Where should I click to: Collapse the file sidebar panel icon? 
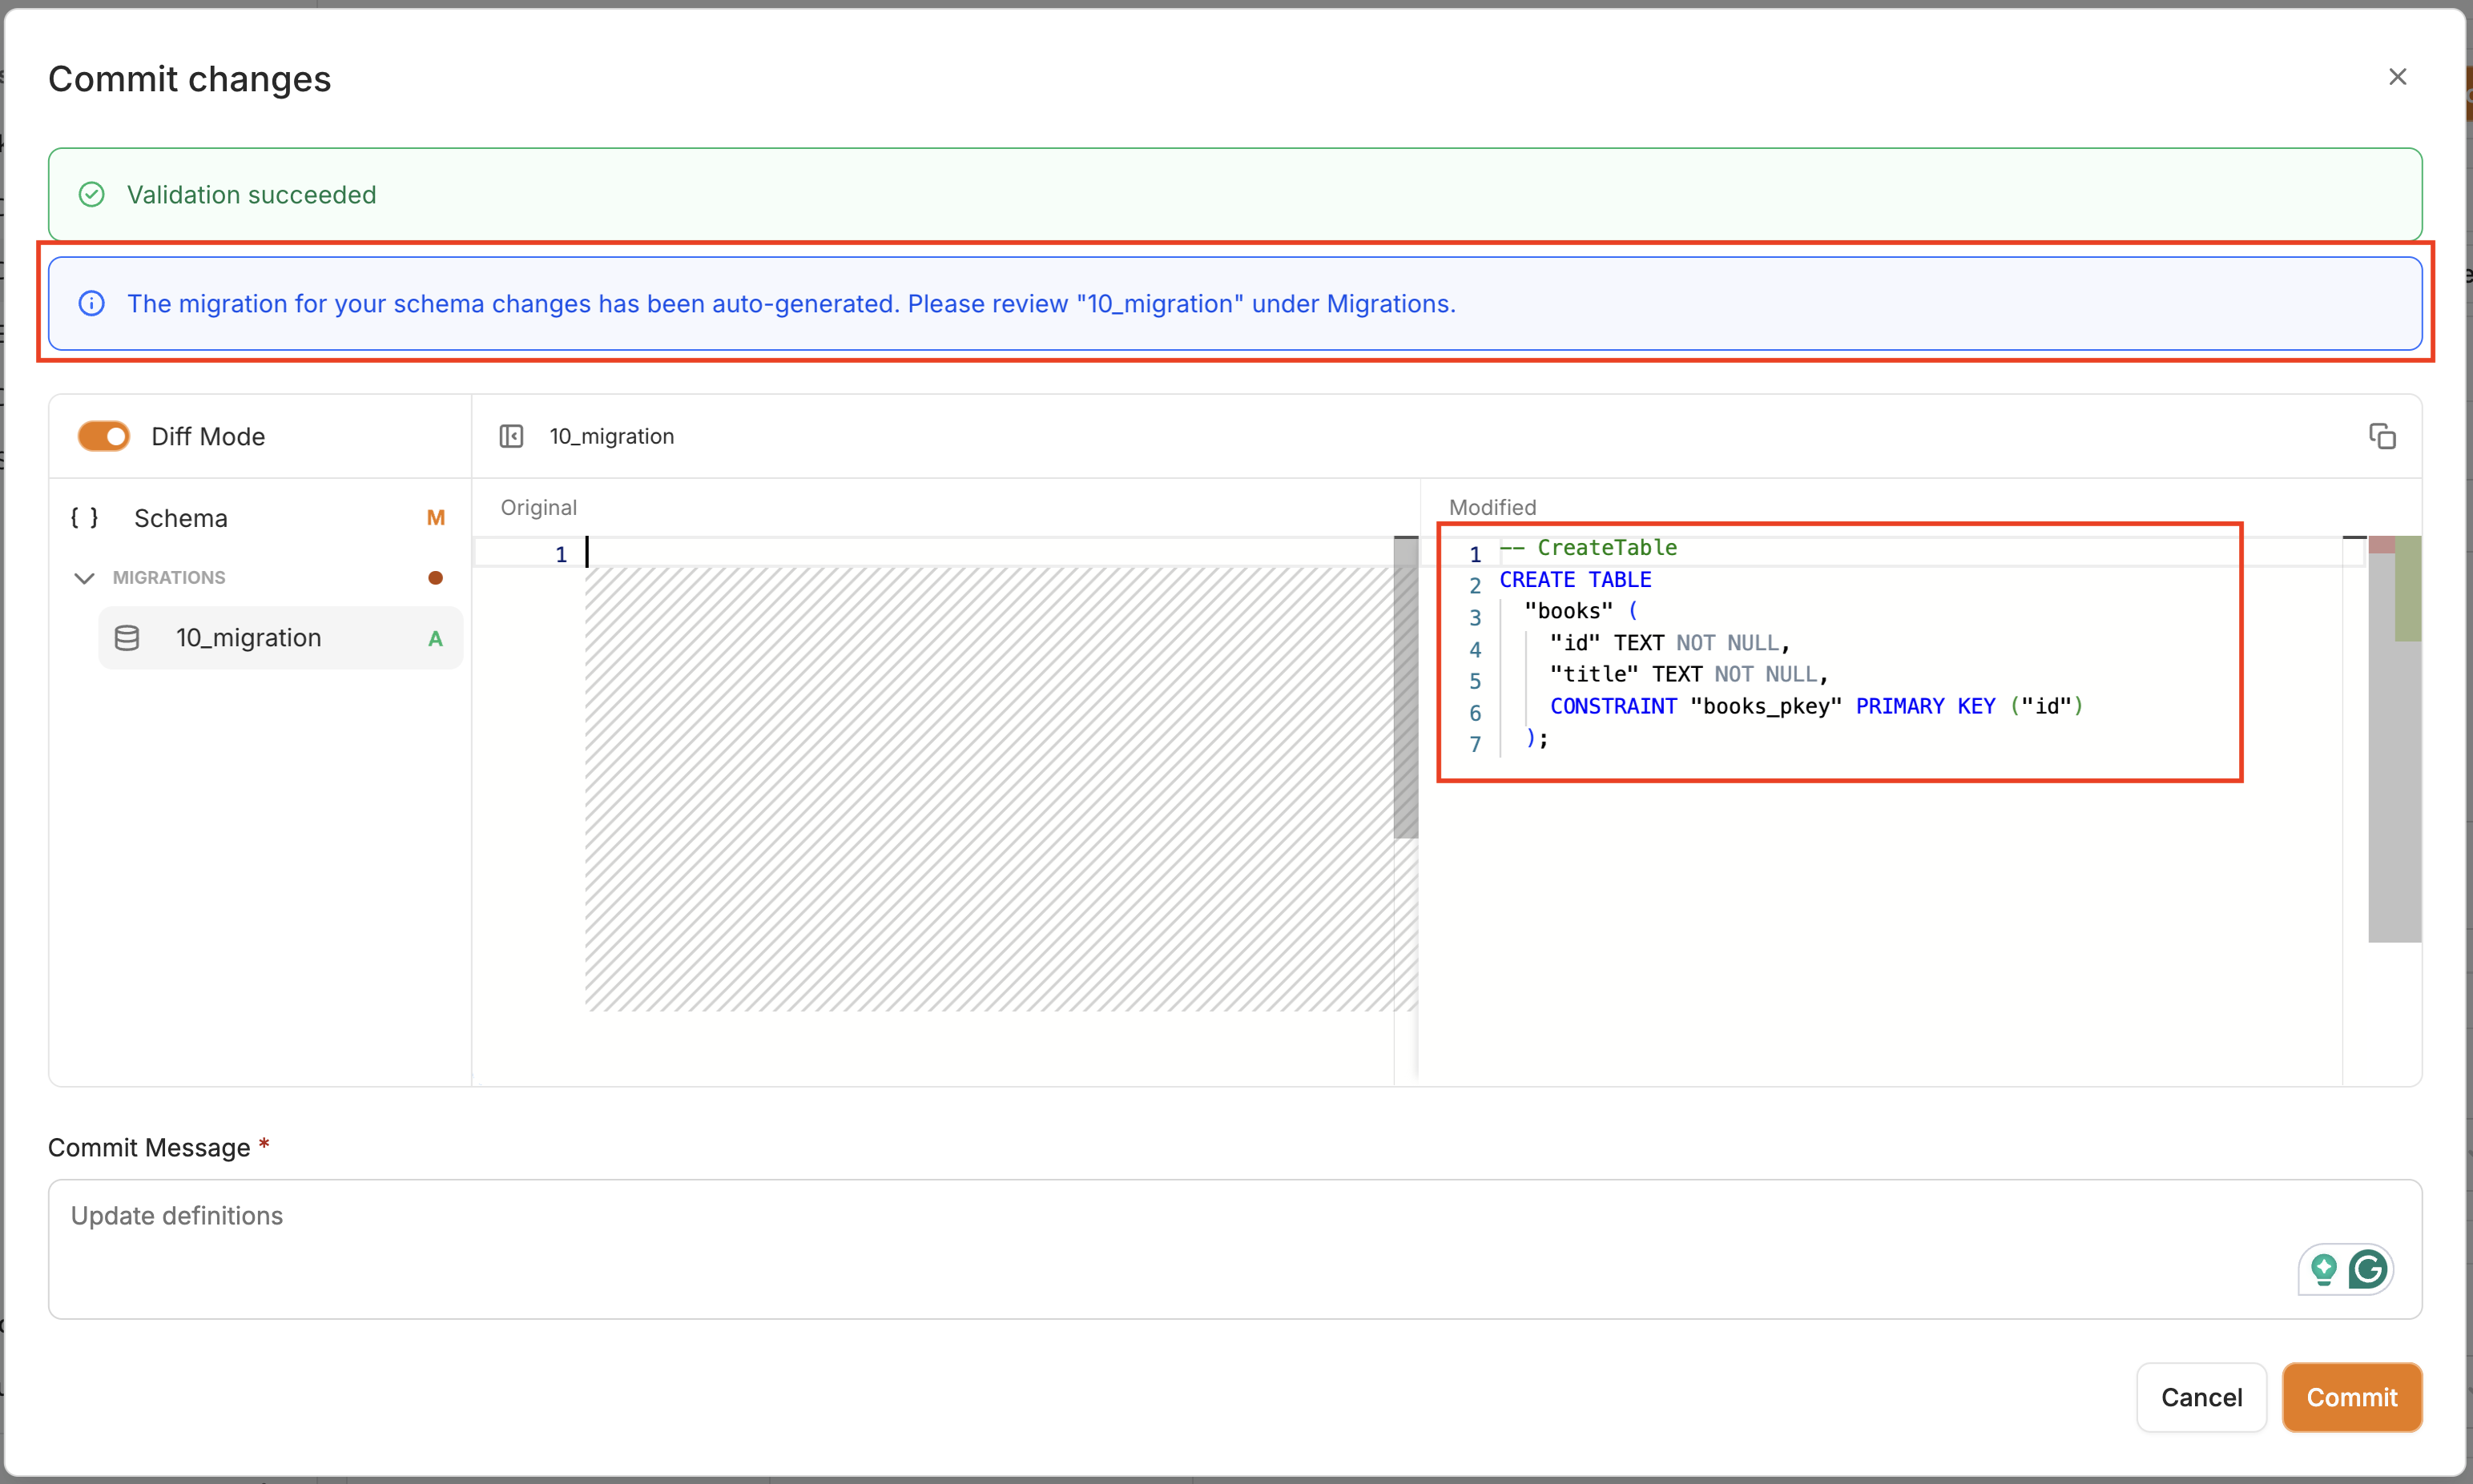tap(511, 436)
